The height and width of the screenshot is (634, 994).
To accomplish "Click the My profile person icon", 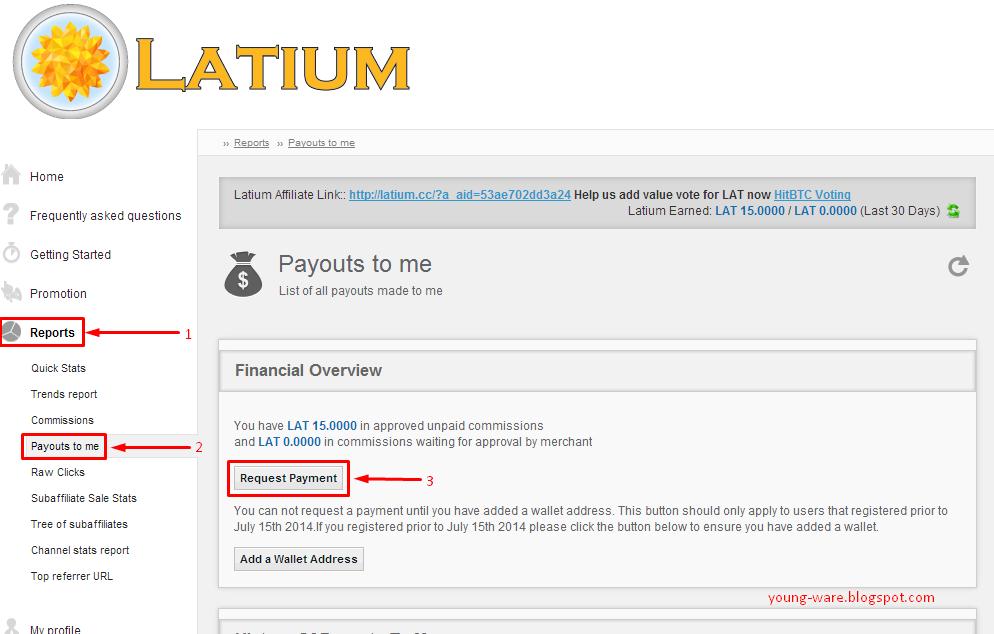I will (11, 626).
